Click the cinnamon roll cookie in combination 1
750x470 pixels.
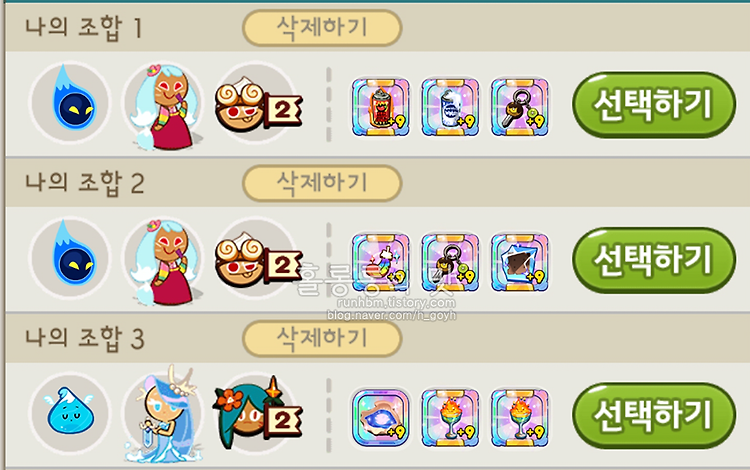(257, 104)
